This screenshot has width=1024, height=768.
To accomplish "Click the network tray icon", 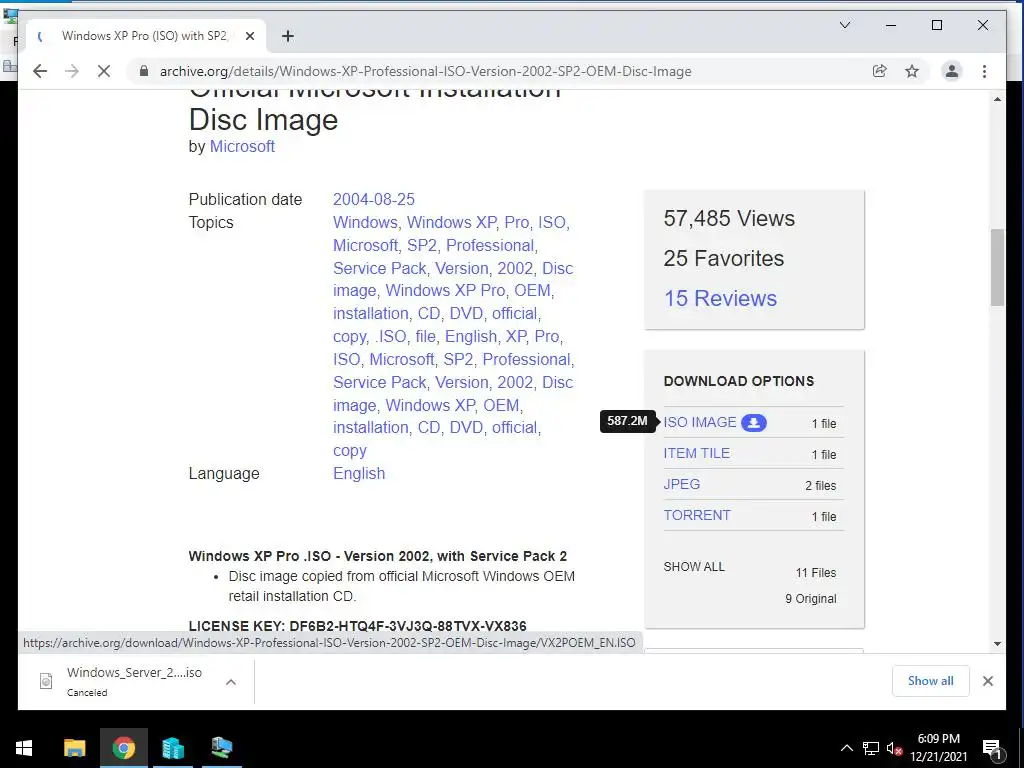I will [x=871, y=748].
